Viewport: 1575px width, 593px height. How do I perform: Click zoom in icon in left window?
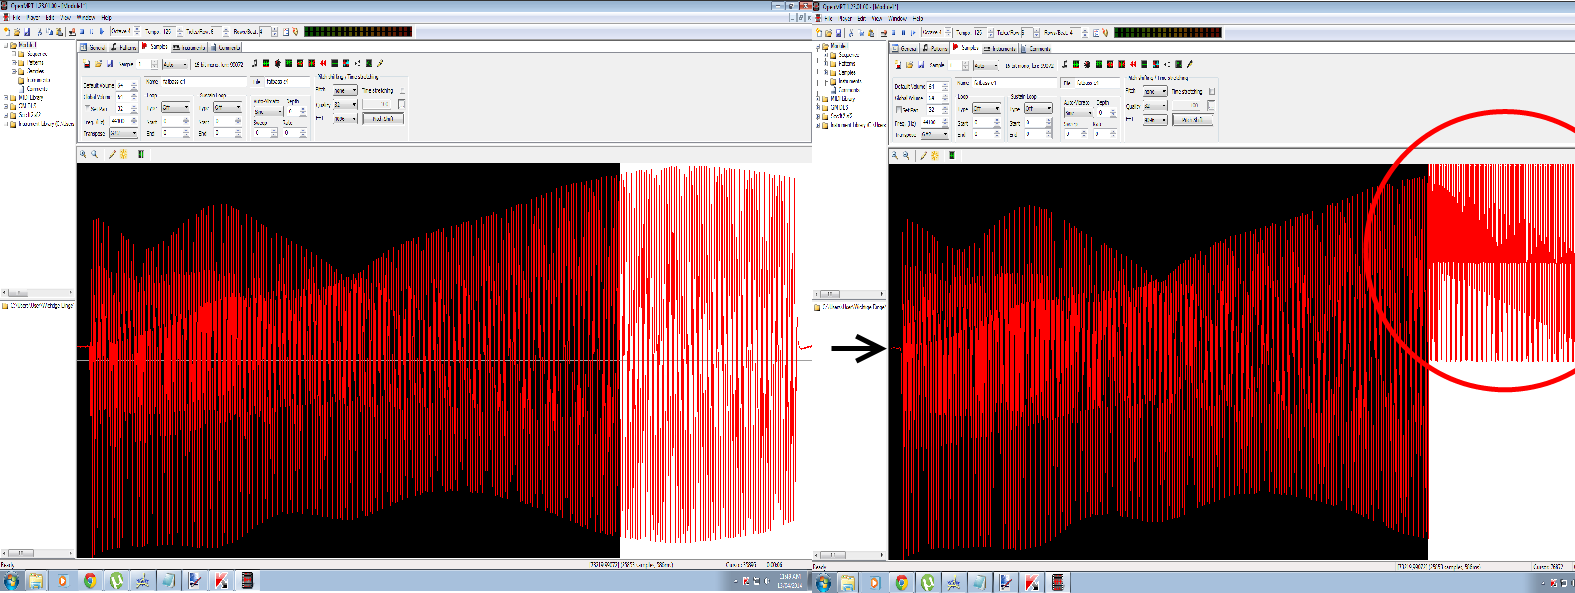(x=83, y=154)
